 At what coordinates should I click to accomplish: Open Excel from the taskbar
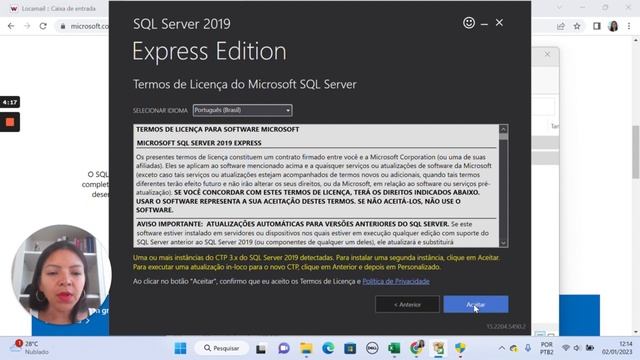[394, 348]
